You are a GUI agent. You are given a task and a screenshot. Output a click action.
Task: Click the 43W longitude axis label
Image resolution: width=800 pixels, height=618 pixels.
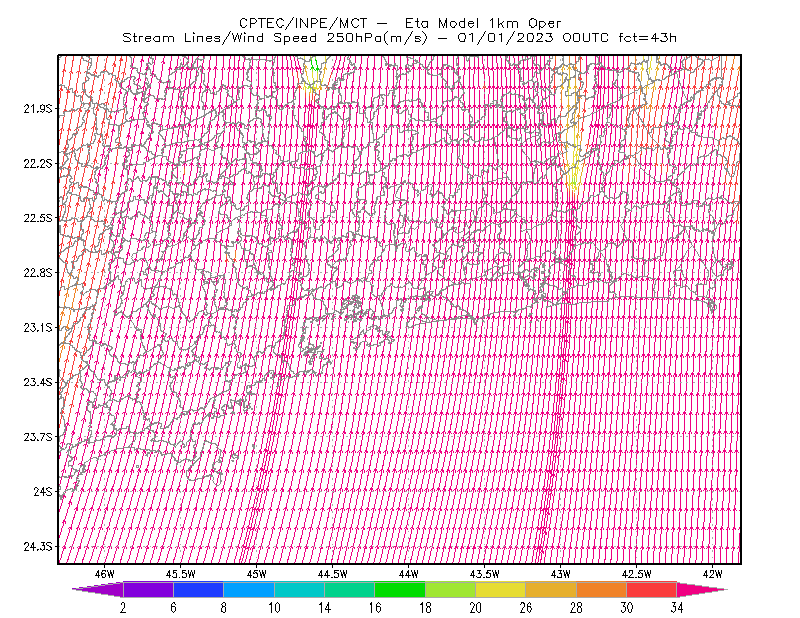(561, 574)
